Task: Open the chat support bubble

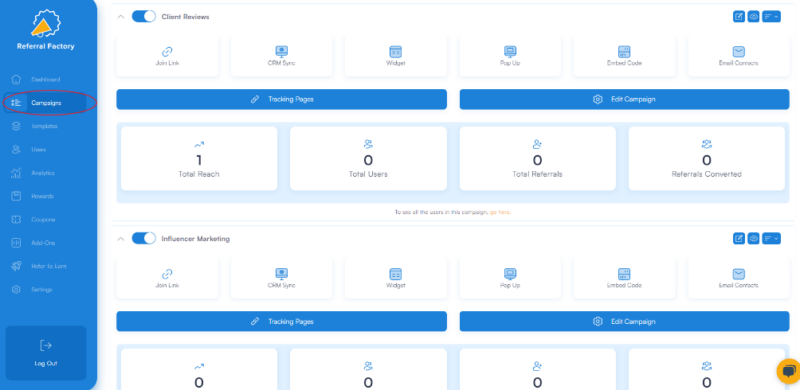Action: point(788,371)
